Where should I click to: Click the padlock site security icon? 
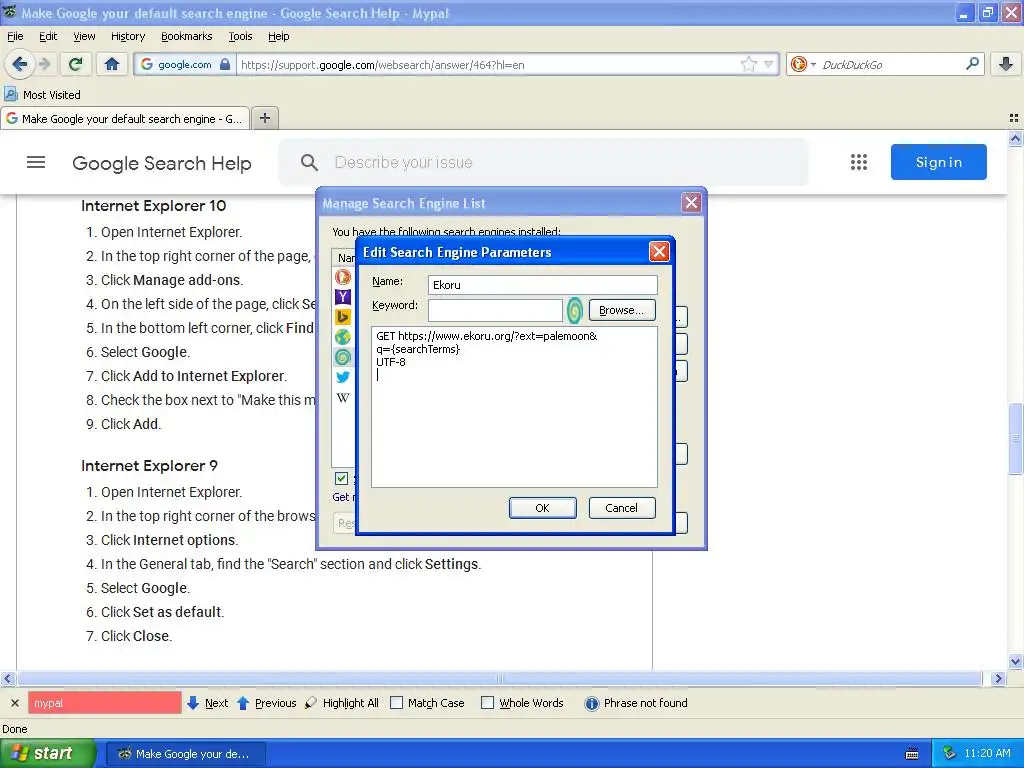pyautogui.click(x=225, y=64)
